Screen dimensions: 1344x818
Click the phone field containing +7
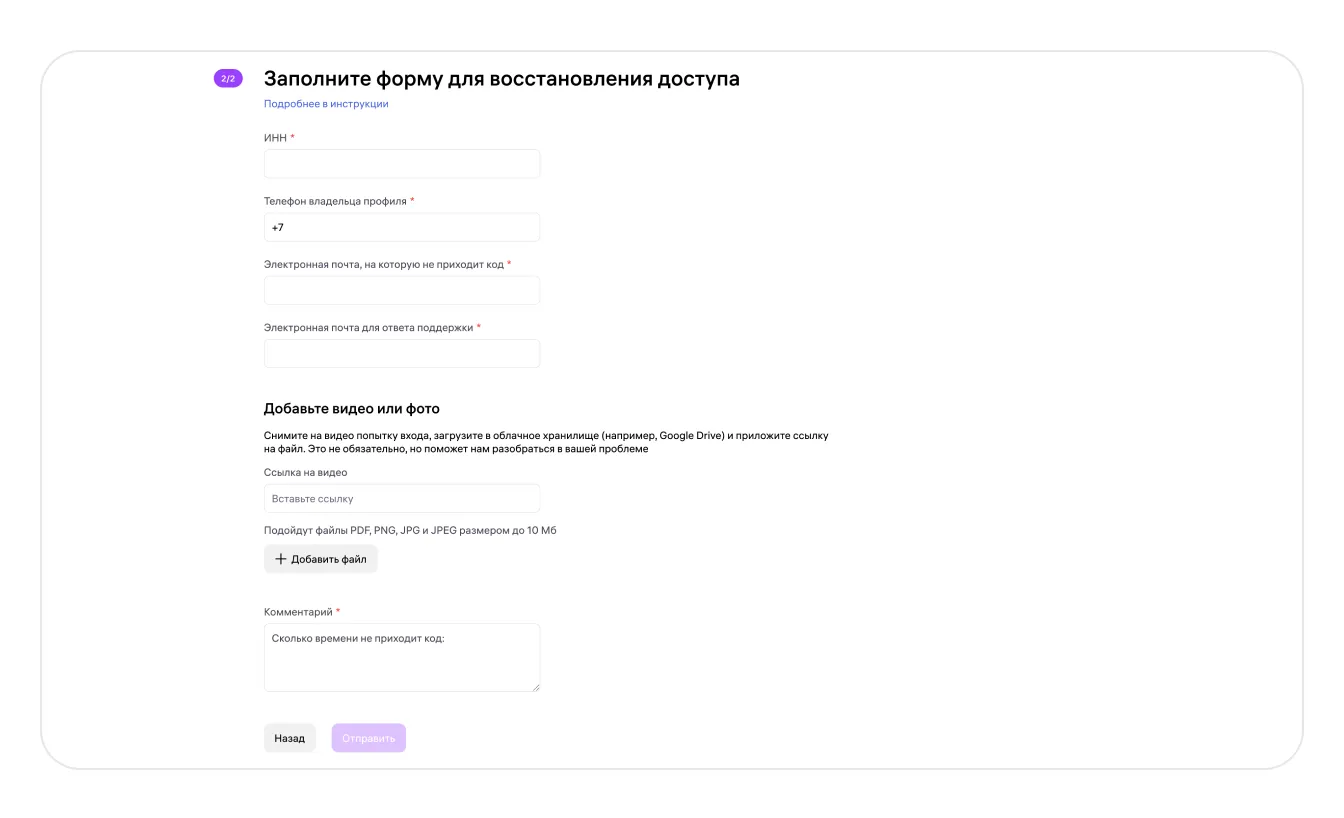point(402,227)
